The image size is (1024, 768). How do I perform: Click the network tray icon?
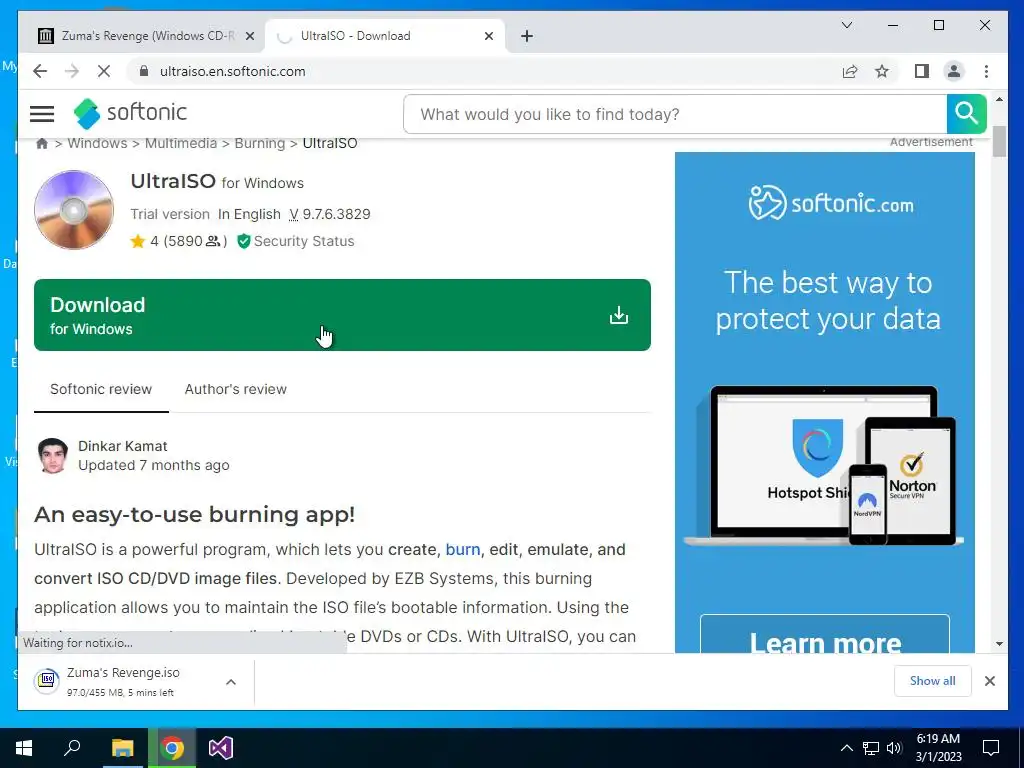pyautogui.click(x=871, y=748)
